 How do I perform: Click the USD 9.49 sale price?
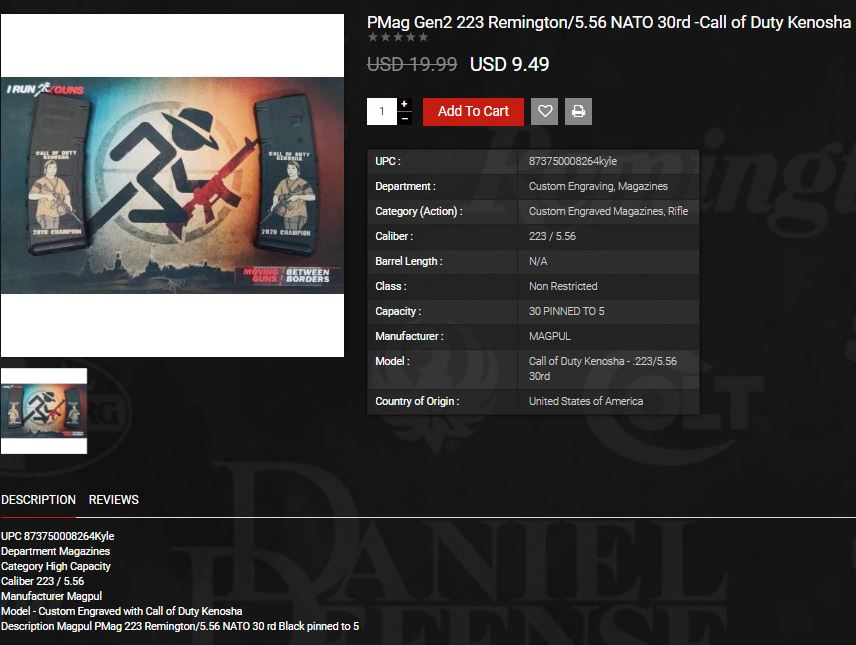coord(509,64)
